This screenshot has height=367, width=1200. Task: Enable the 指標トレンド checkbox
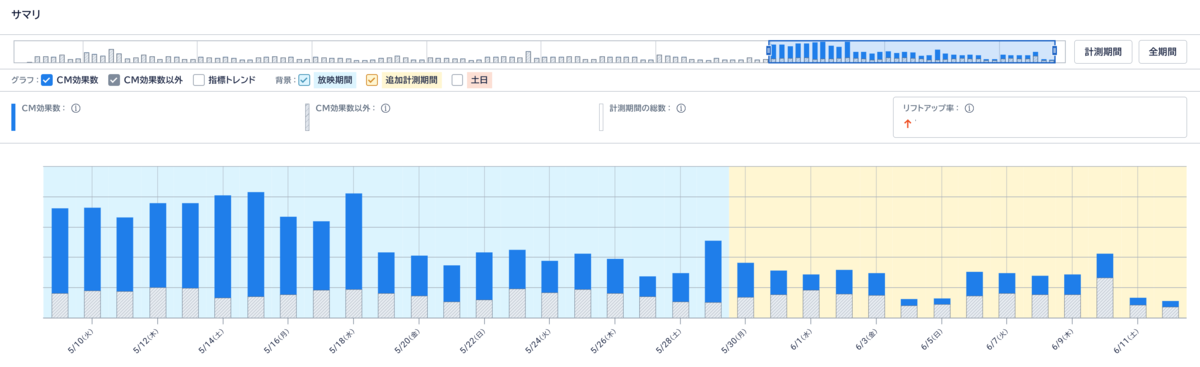tap(198, 80)
